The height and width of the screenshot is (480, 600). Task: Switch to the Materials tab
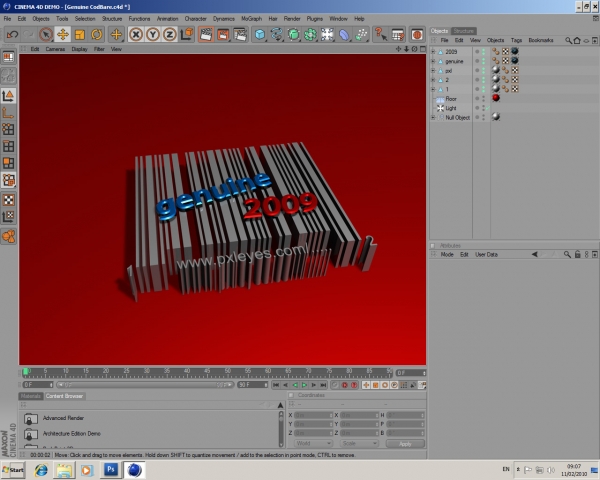(x=31, y=396)
